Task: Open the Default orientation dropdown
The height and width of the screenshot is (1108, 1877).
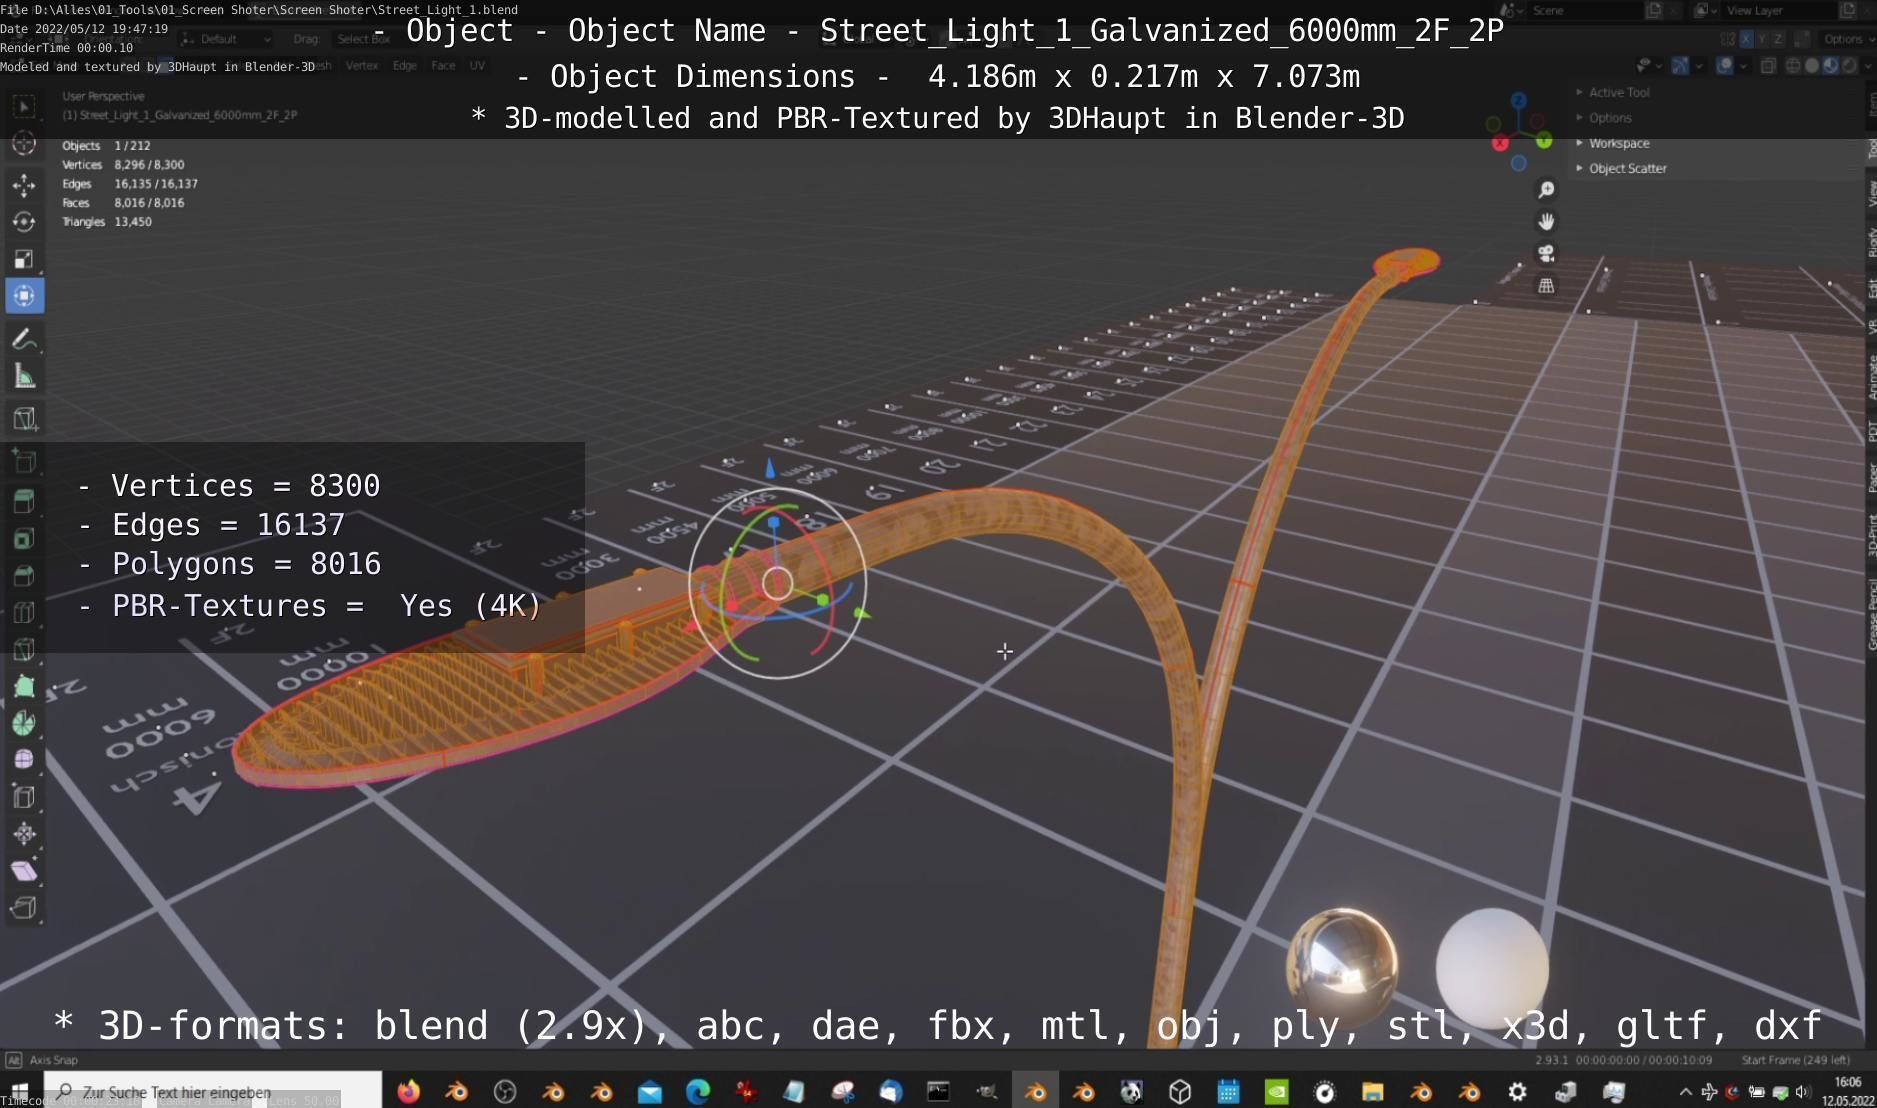Action: tap(226, 39)
